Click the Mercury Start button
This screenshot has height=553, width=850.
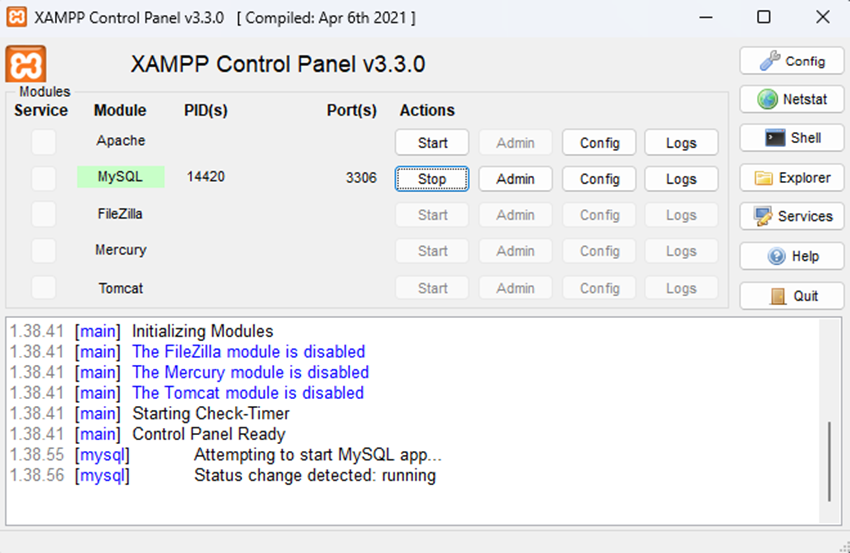432,251
